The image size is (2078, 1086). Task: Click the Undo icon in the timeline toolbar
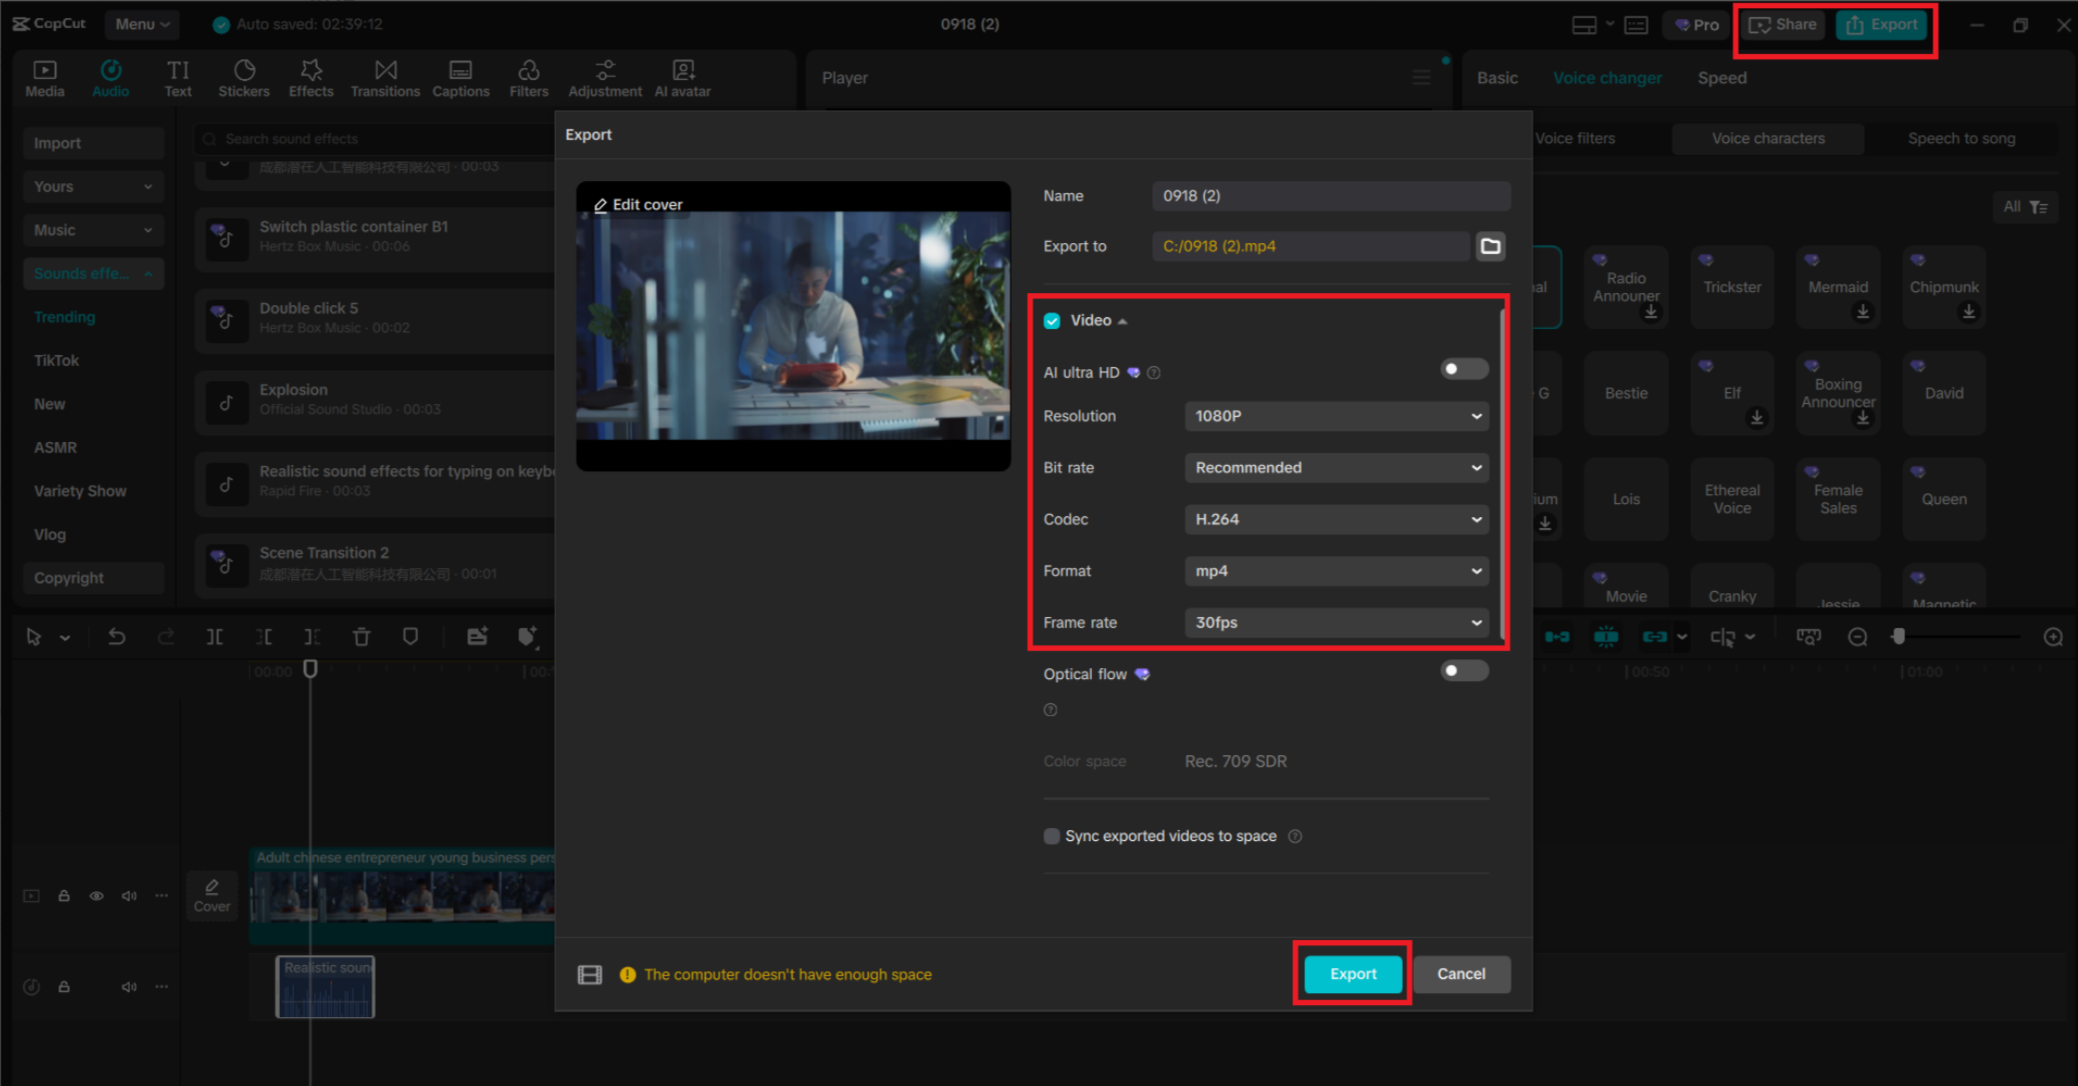tap(117, 636)
